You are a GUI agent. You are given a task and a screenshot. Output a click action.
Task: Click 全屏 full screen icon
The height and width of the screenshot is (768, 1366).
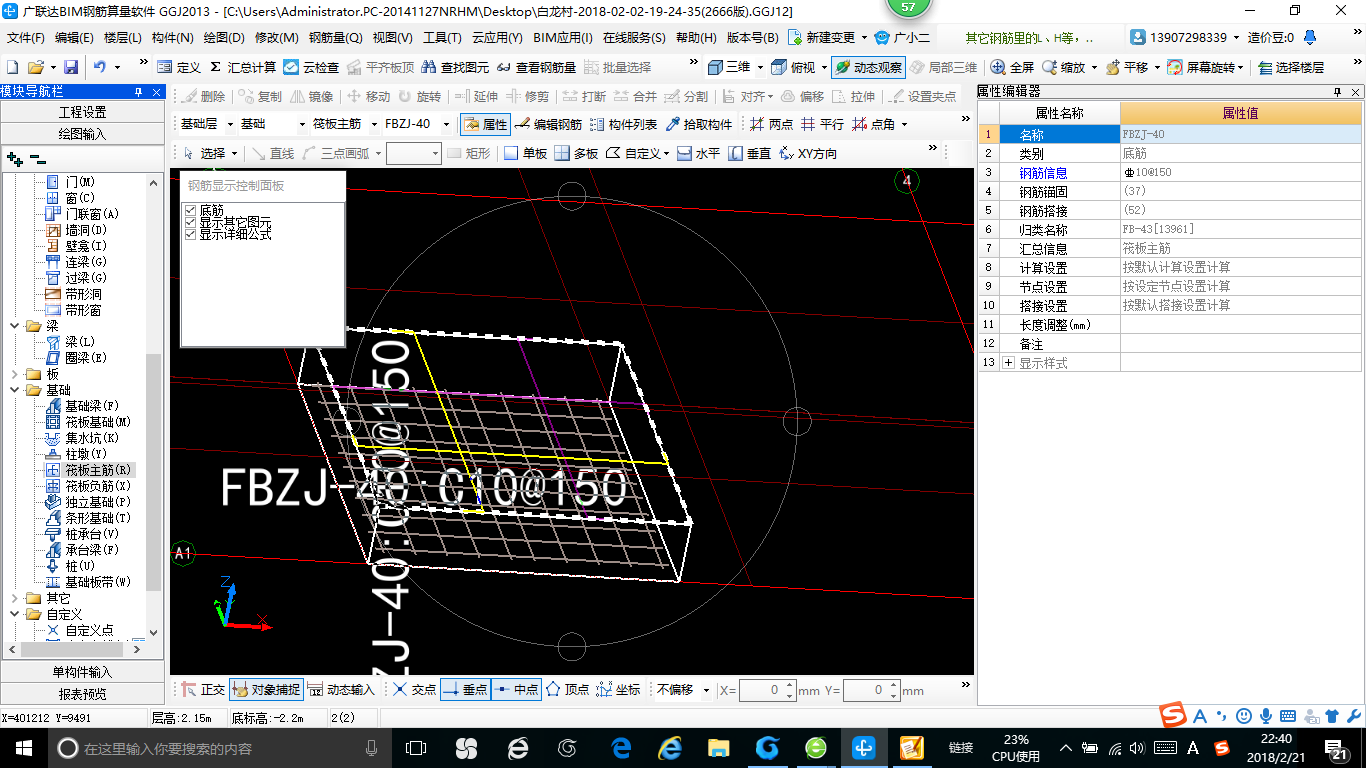(1012, 67)
